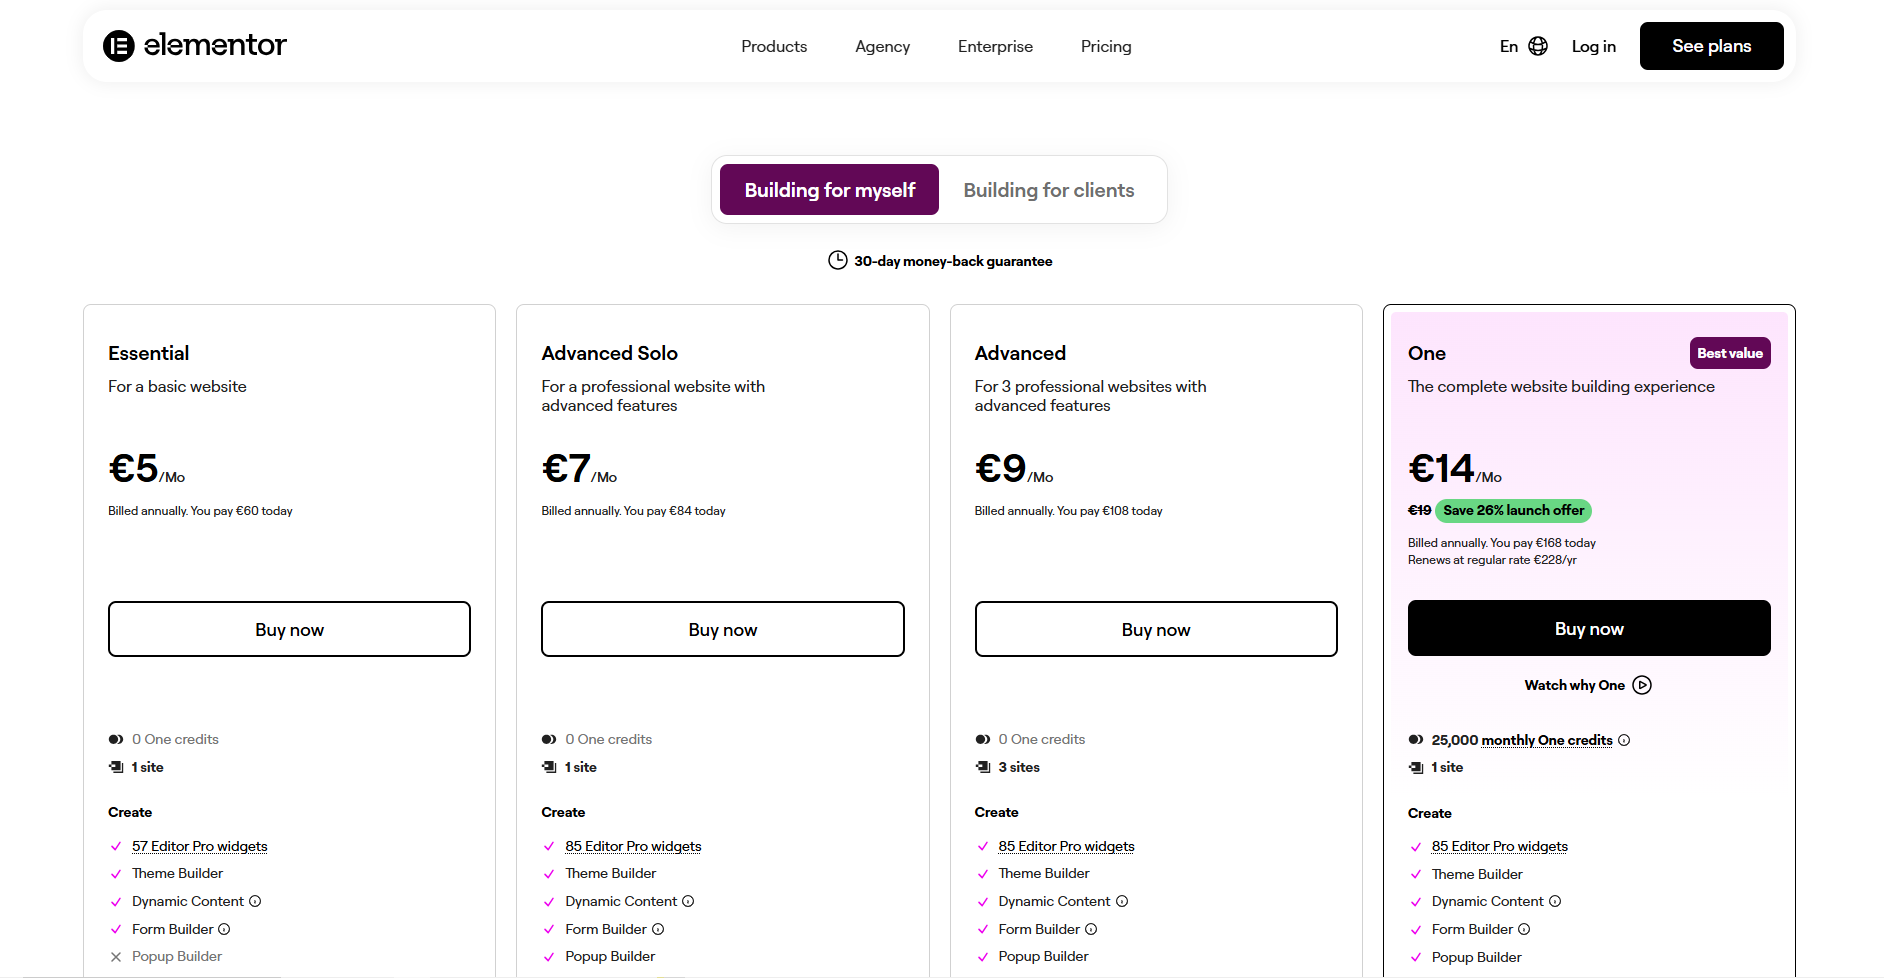Viewport: 1884px width, 978px height.
Task: Buy the Advanced €9 plan
Action: point(1156,629)
